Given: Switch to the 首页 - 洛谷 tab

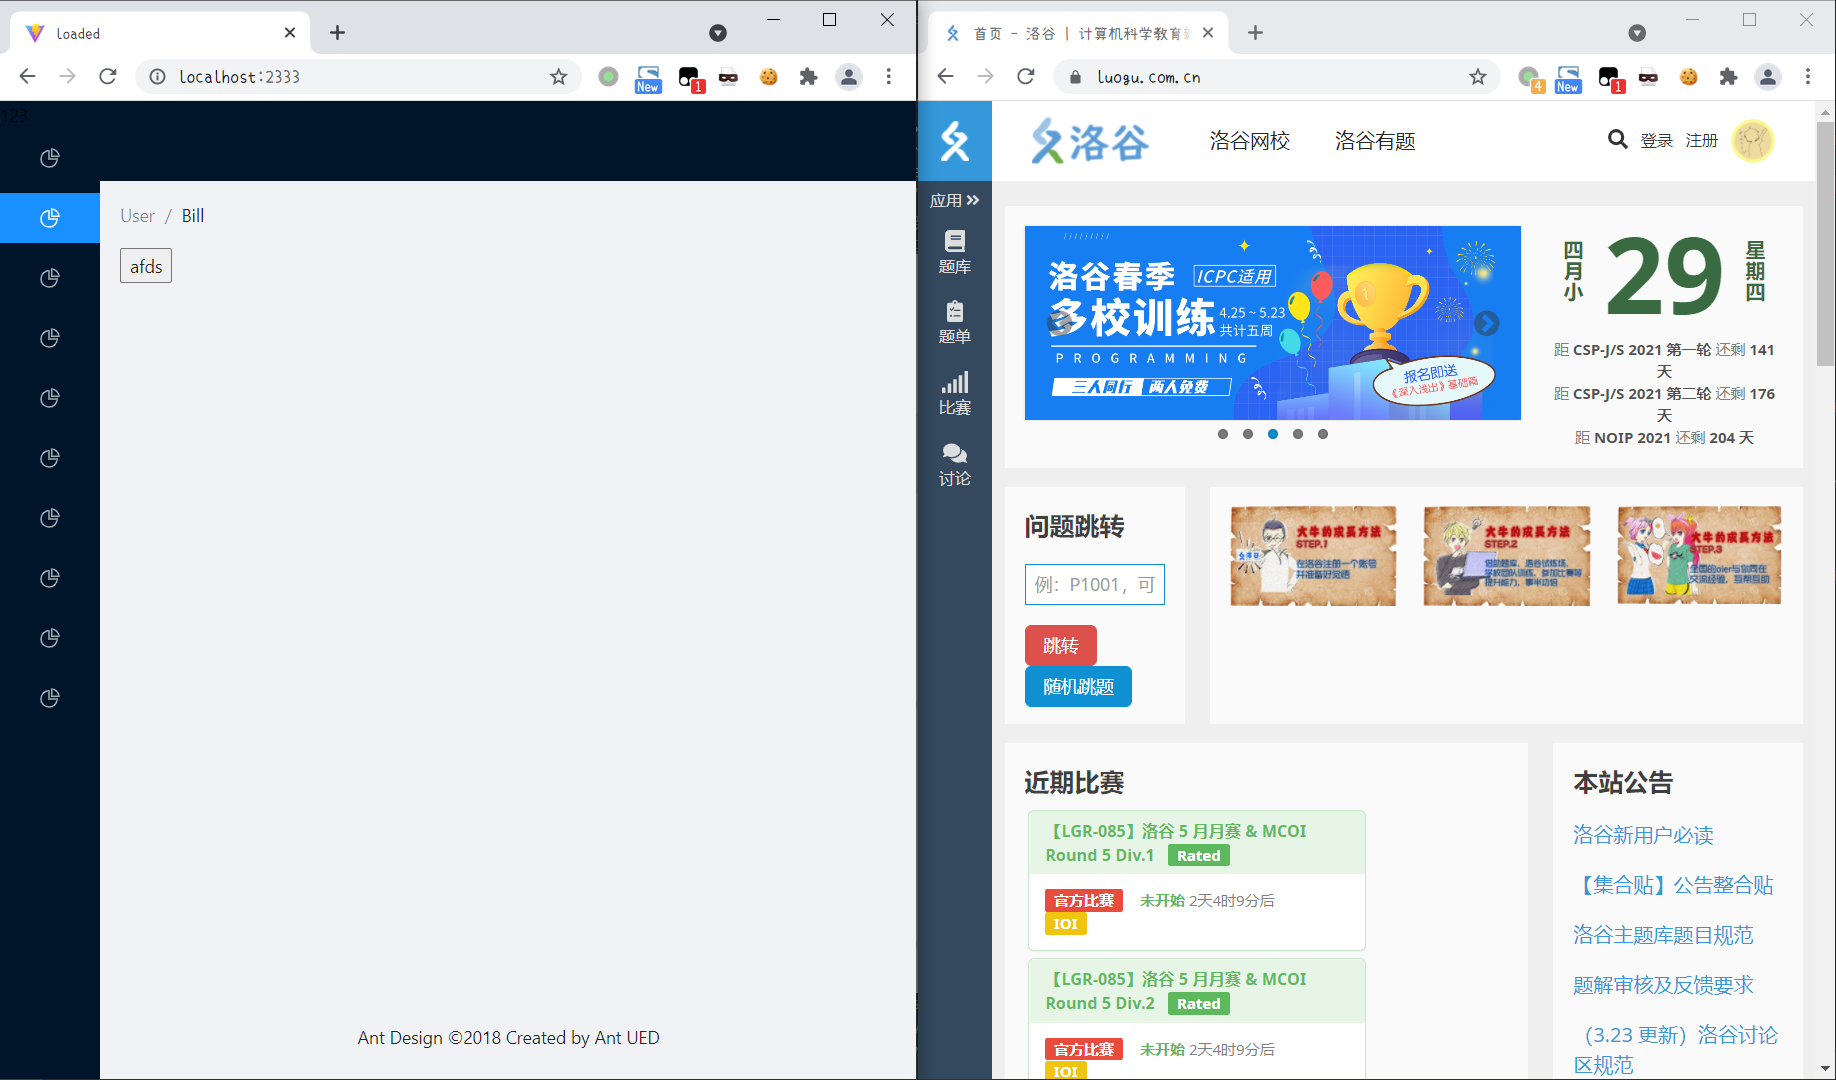Looking at the screenshot, I should (x=1080, y=32).
